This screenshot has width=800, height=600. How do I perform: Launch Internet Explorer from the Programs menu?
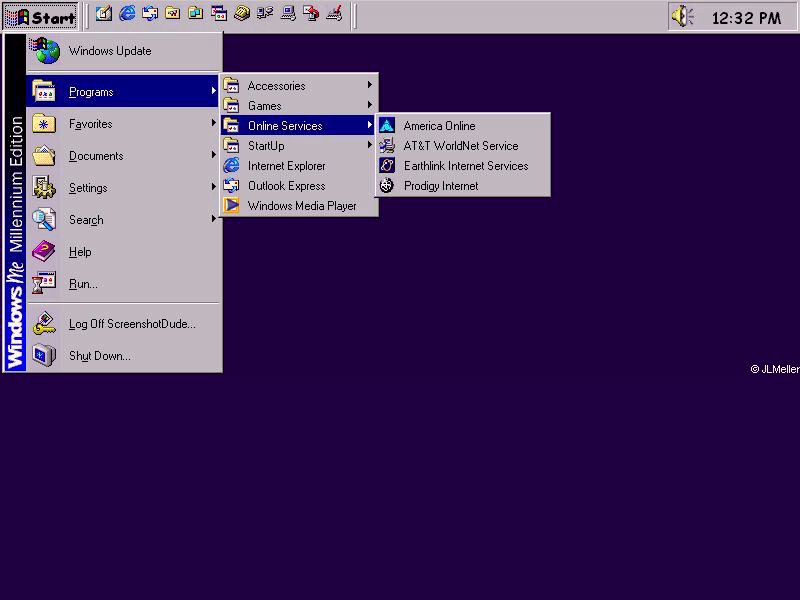click(299, 166)
